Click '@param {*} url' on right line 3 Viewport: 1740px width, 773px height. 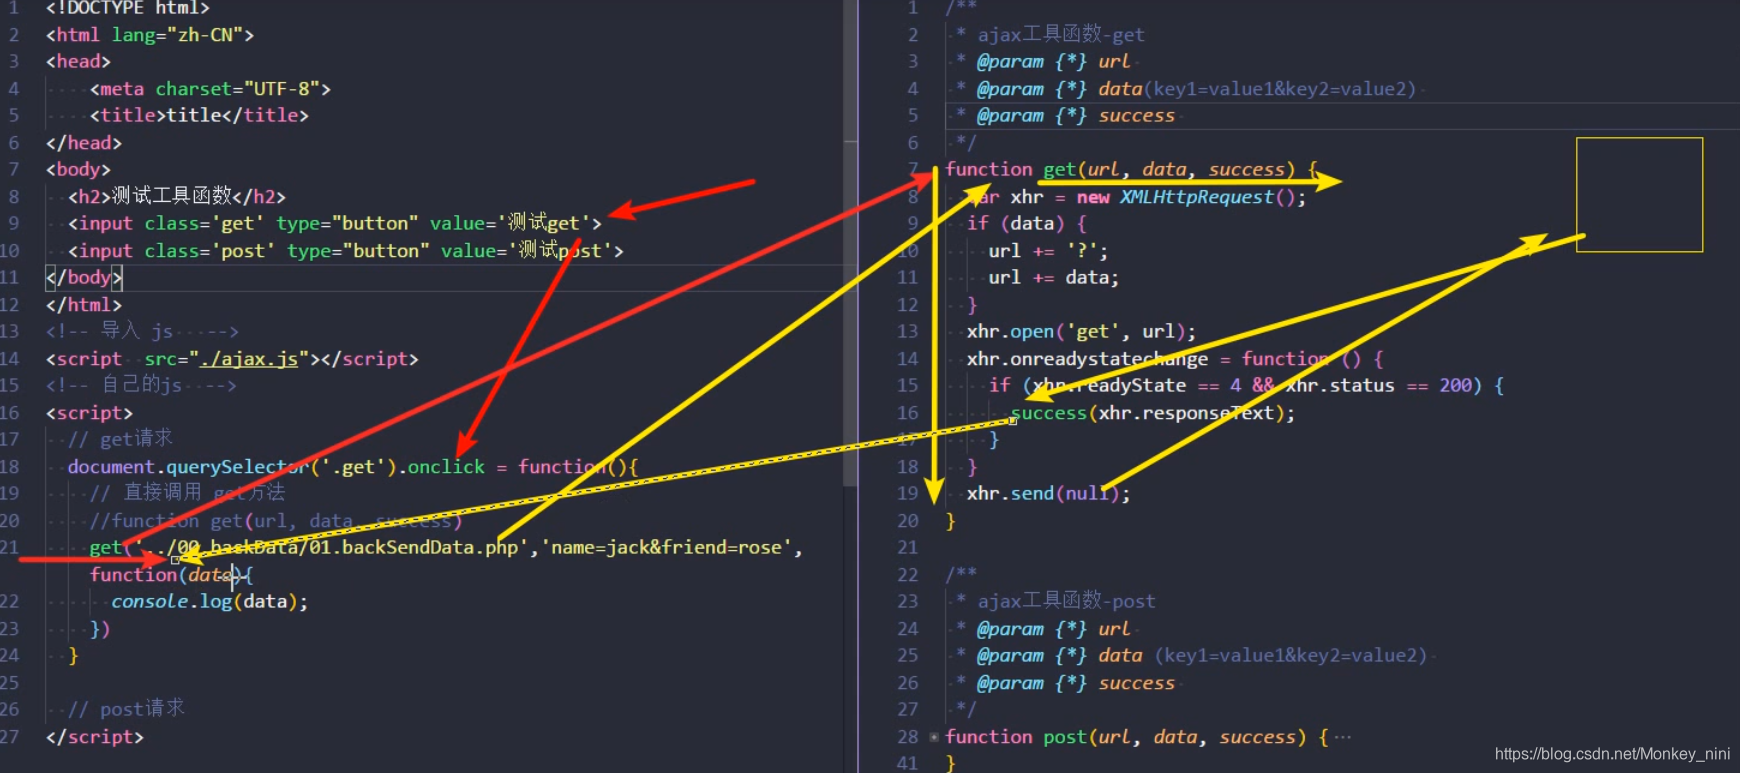click(1053, 62)
